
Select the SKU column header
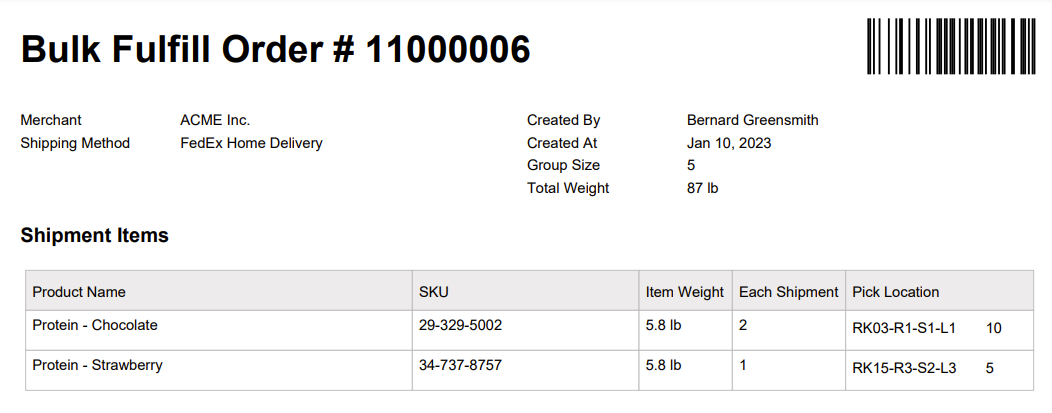[434, 292]
